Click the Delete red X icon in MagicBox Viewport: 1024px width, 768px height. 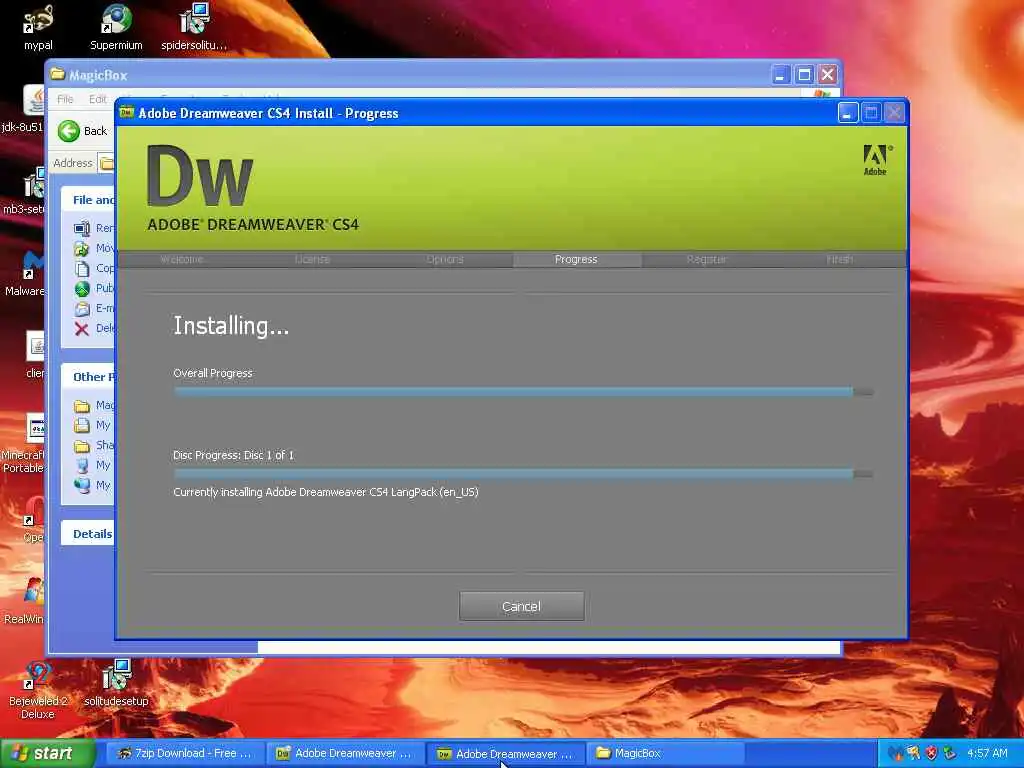click(82, 328)
